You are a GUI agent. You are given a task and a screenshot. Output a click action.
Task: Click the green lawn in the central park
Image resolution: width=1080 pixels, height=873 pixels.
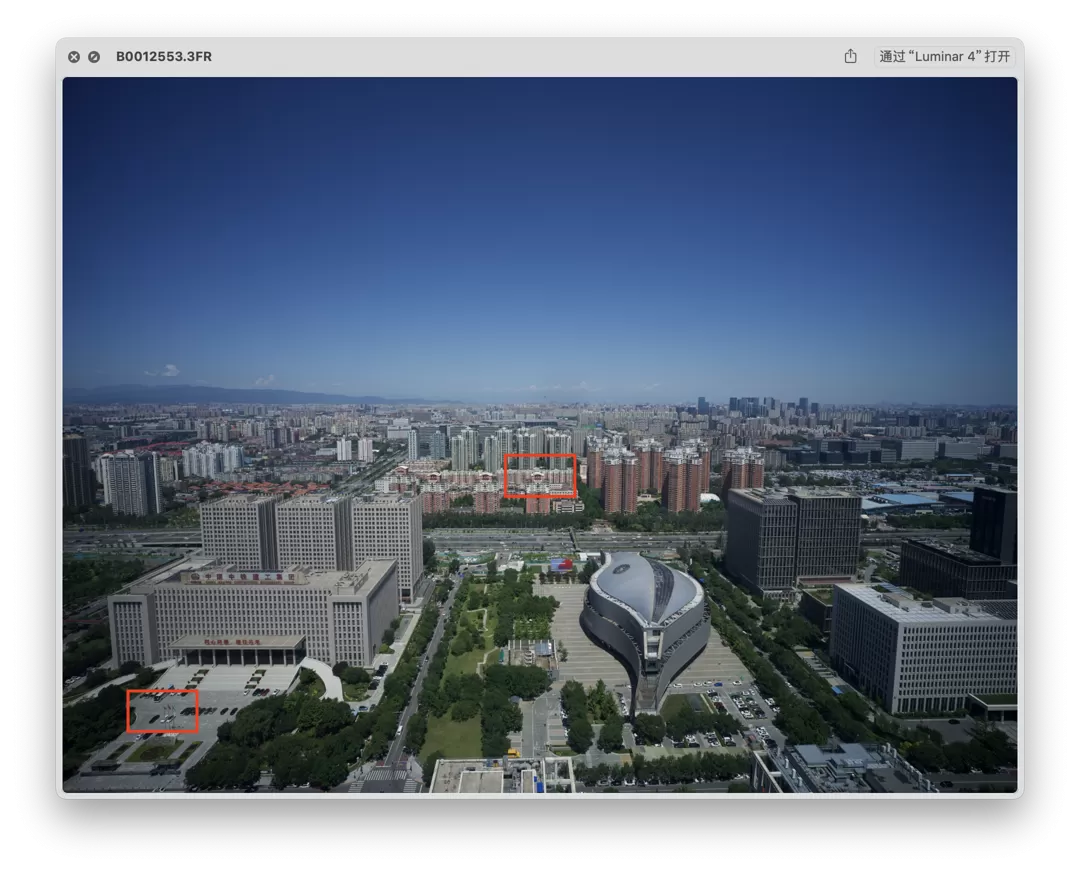[452, 737]
